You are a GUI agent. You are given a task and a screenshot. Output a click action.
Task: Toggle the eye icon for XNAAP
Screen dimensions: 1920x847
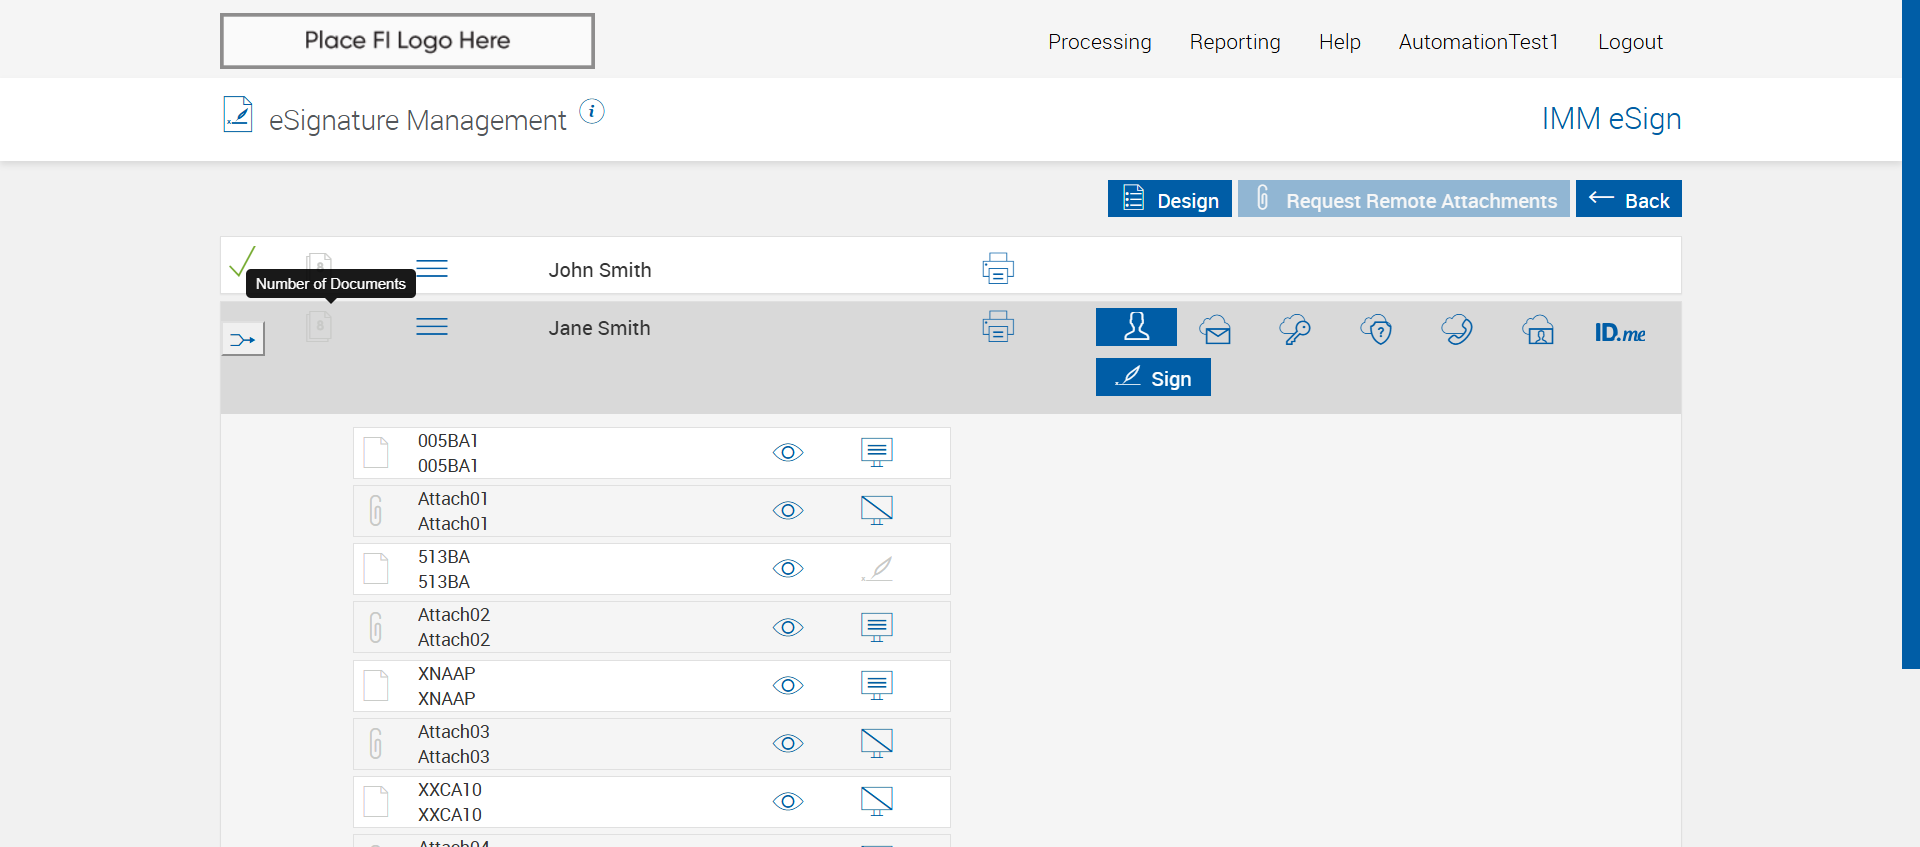[788, 686]
